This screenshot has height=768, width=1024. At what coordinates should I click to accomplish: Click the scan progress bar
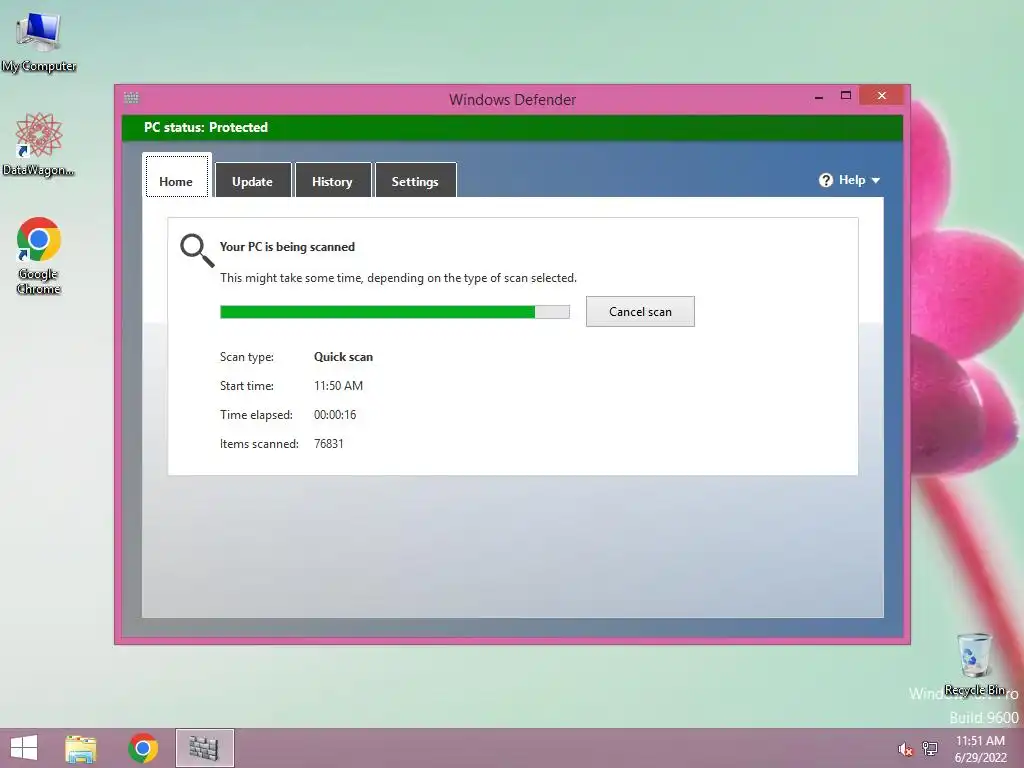pyautogui.click(x=394, y=312)
